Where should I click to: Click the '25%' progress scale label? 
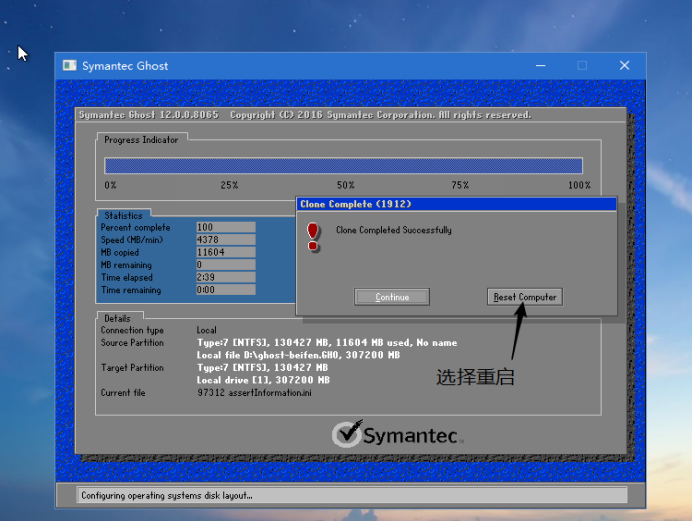[x=229, y=185]
